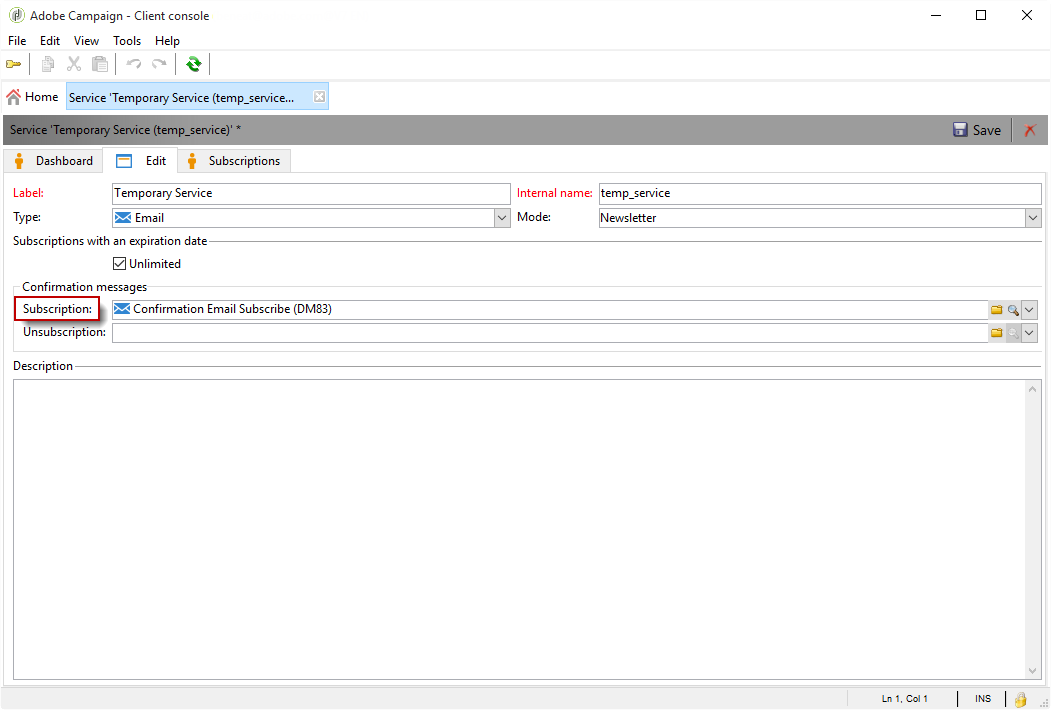Click the envelope icon in the Type field
Screen dimensions: 1051x710
[123, 218]
